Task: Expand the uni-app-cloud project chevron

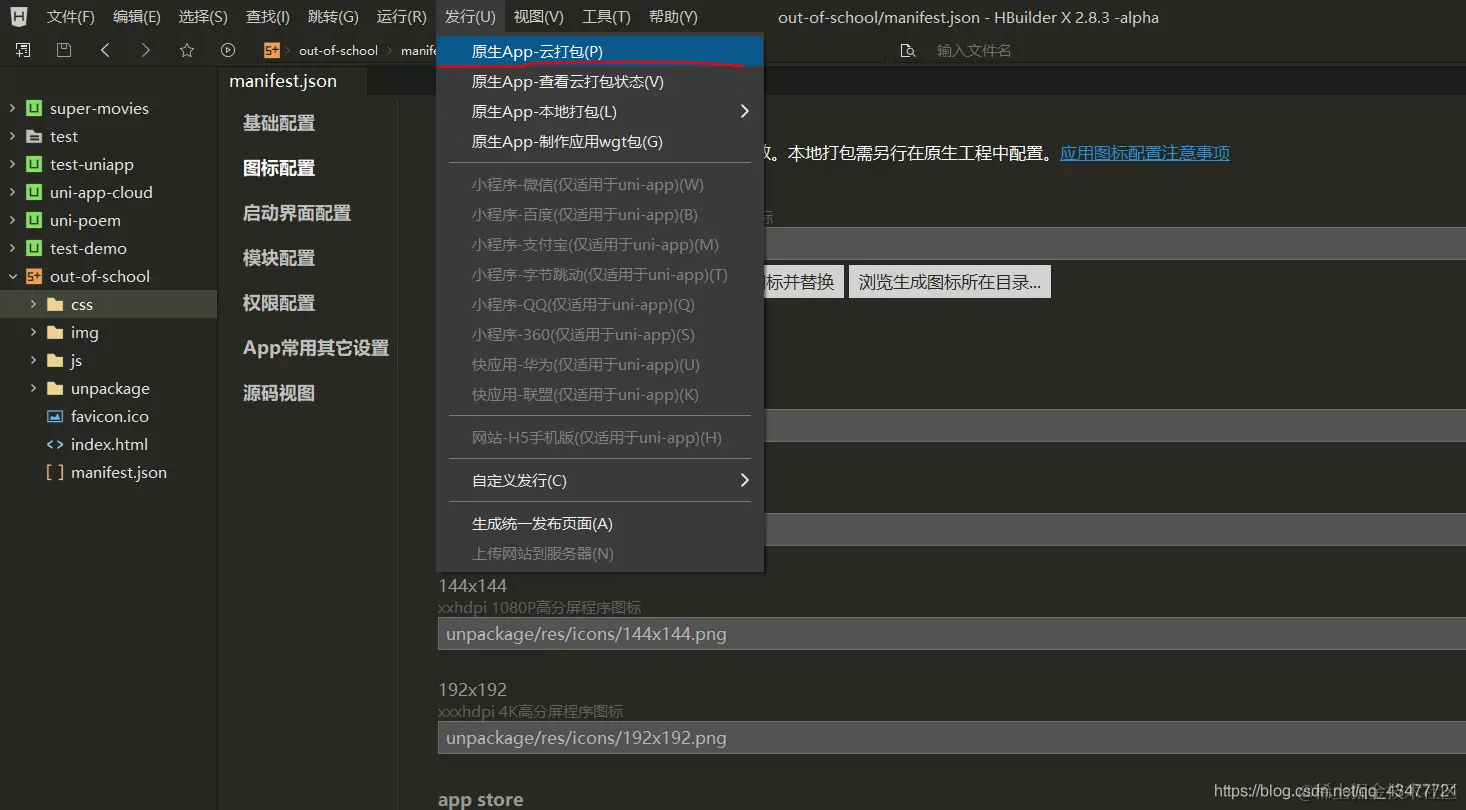Action: pyautogui.click(x=12, y=192)
